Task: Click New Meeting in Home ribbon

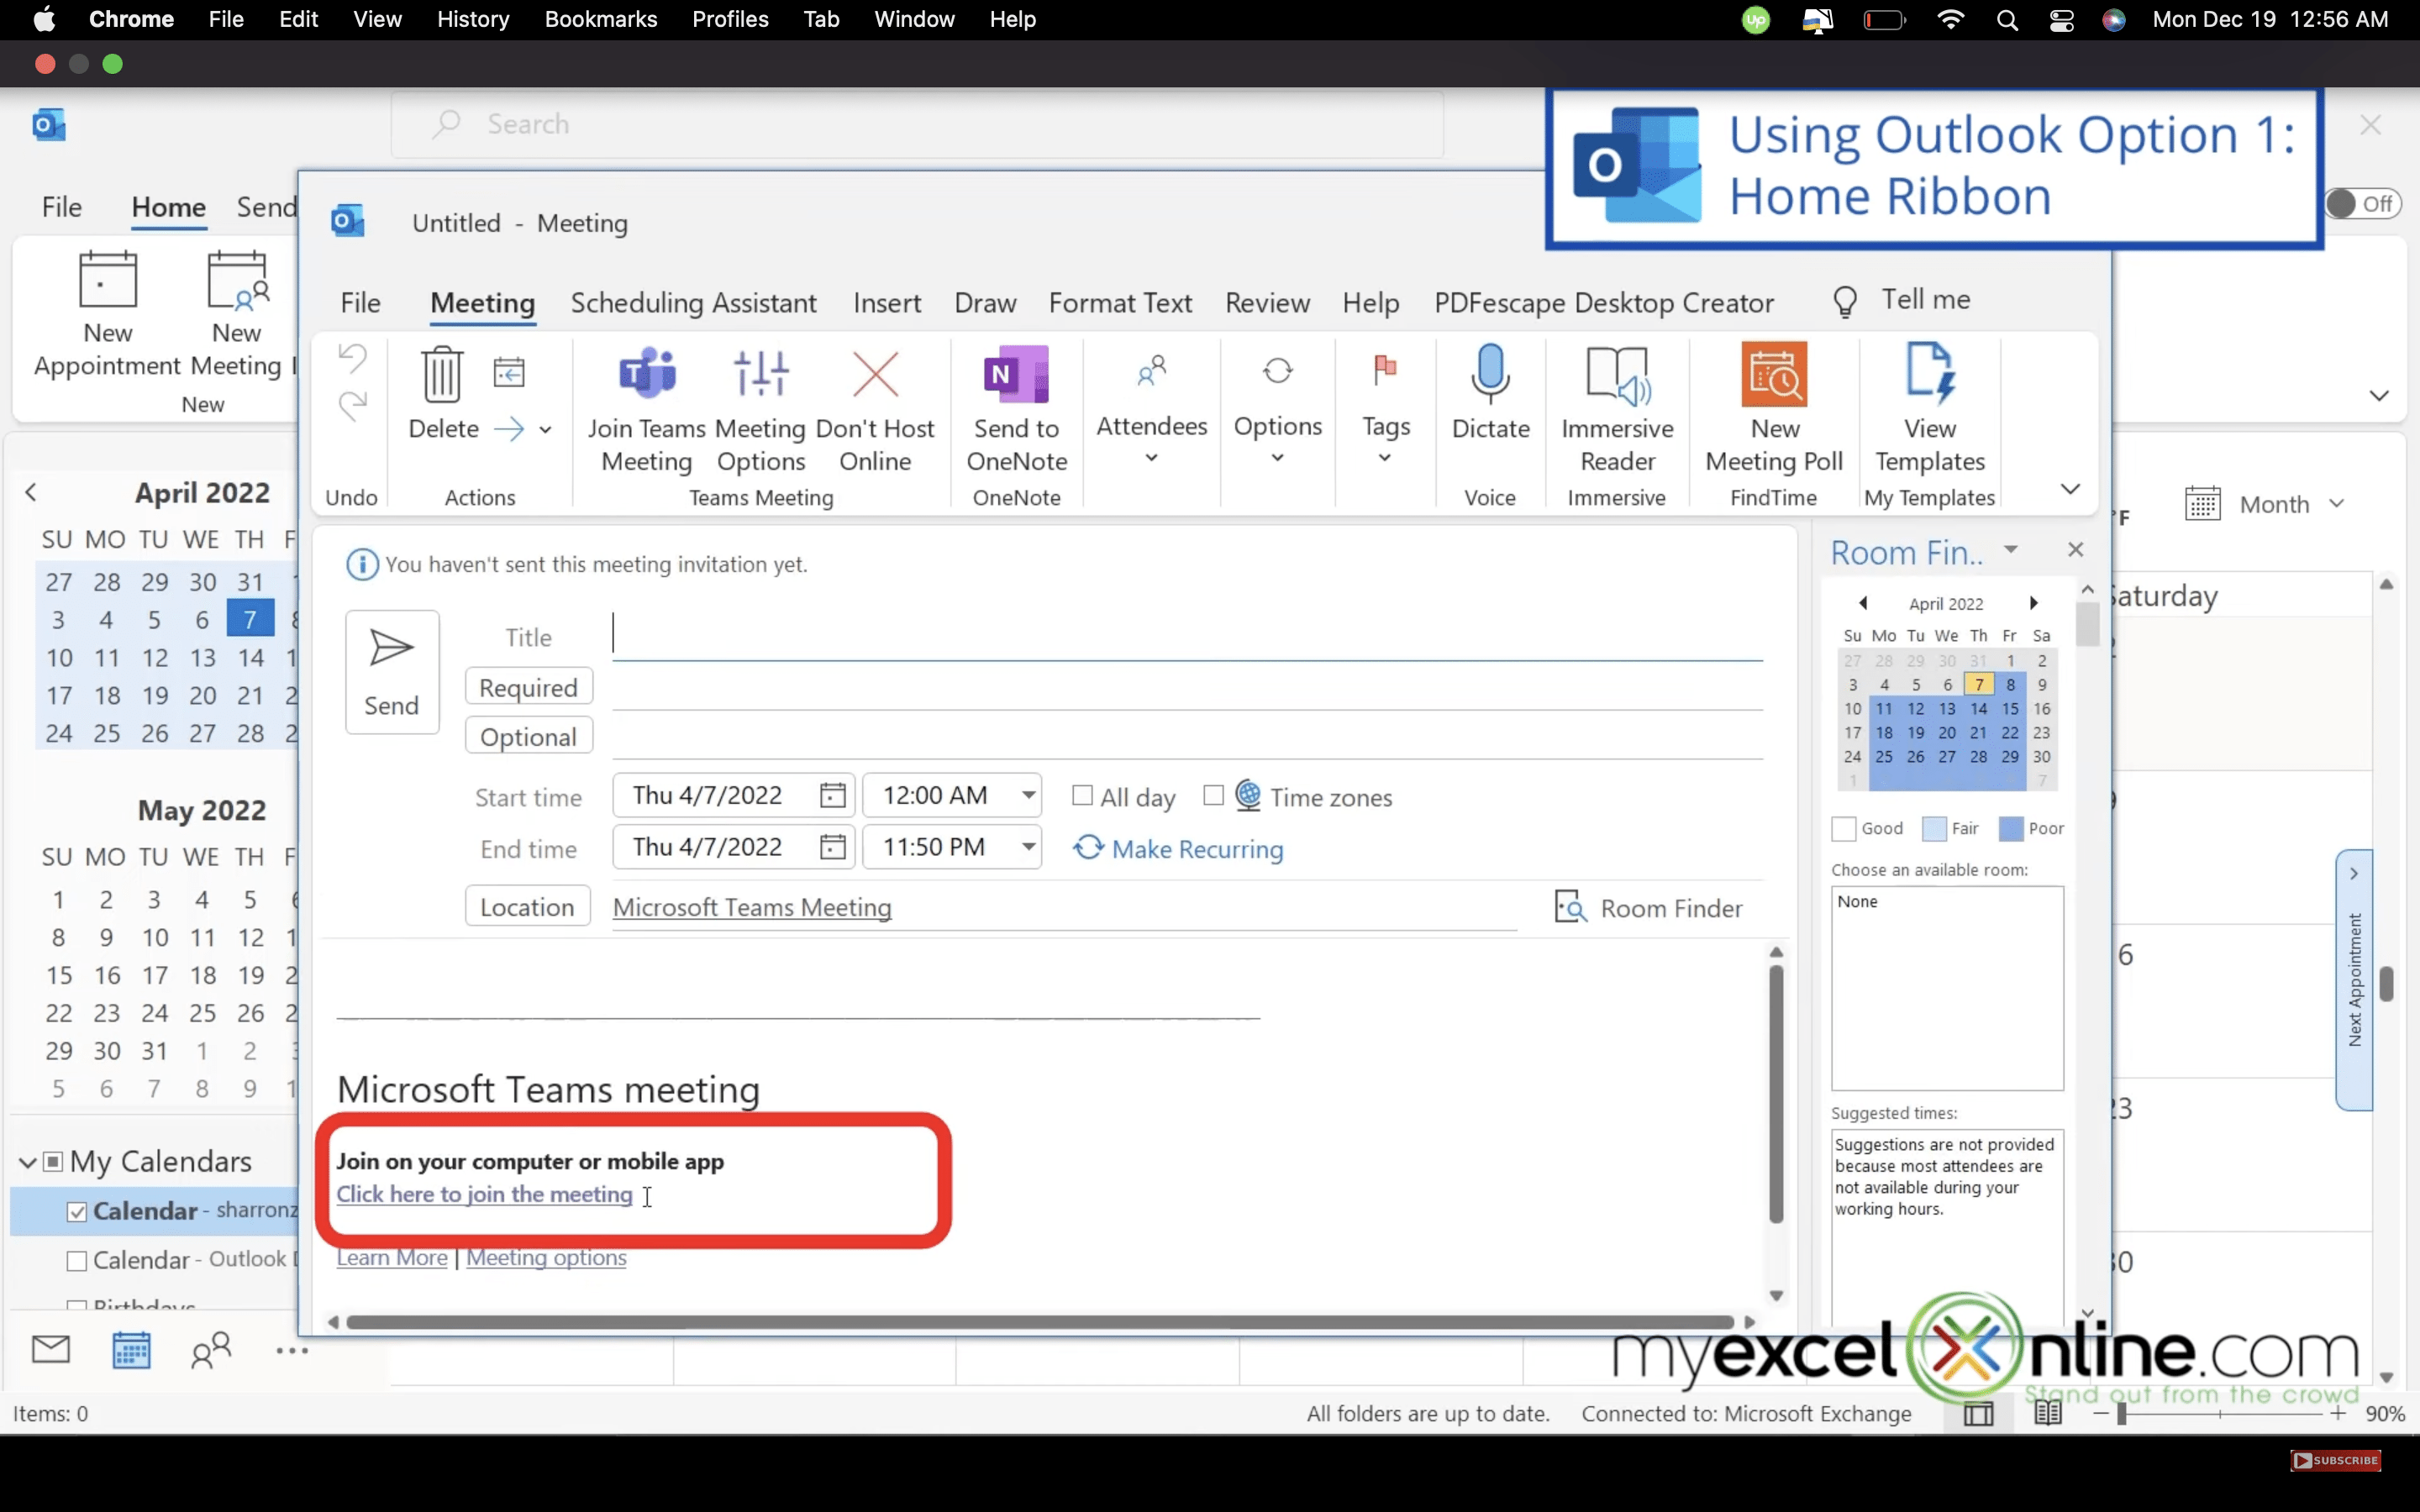Action: [236, 313]
